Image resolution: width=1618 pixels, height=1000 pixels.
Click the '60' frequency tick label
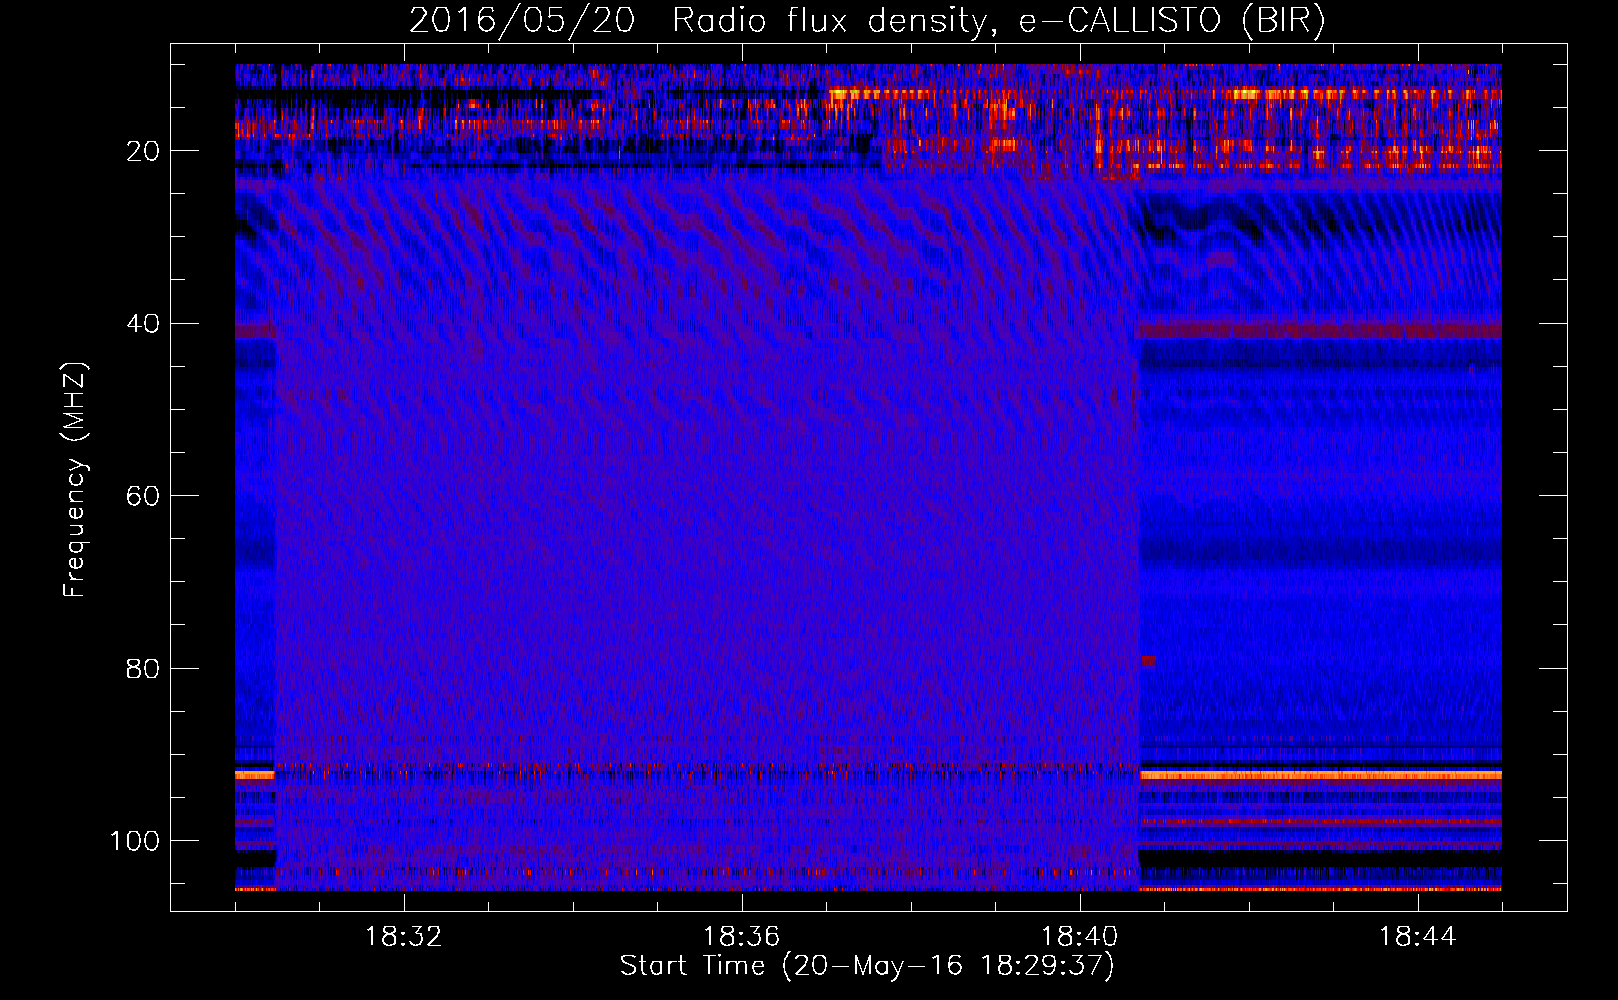tap(143, 496)
